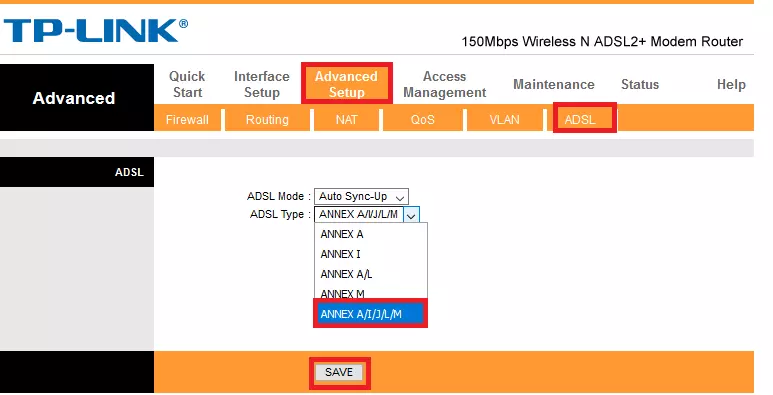Open the Help tab
Viewport: 773px width, 395px height.
(x=731, y=84)
